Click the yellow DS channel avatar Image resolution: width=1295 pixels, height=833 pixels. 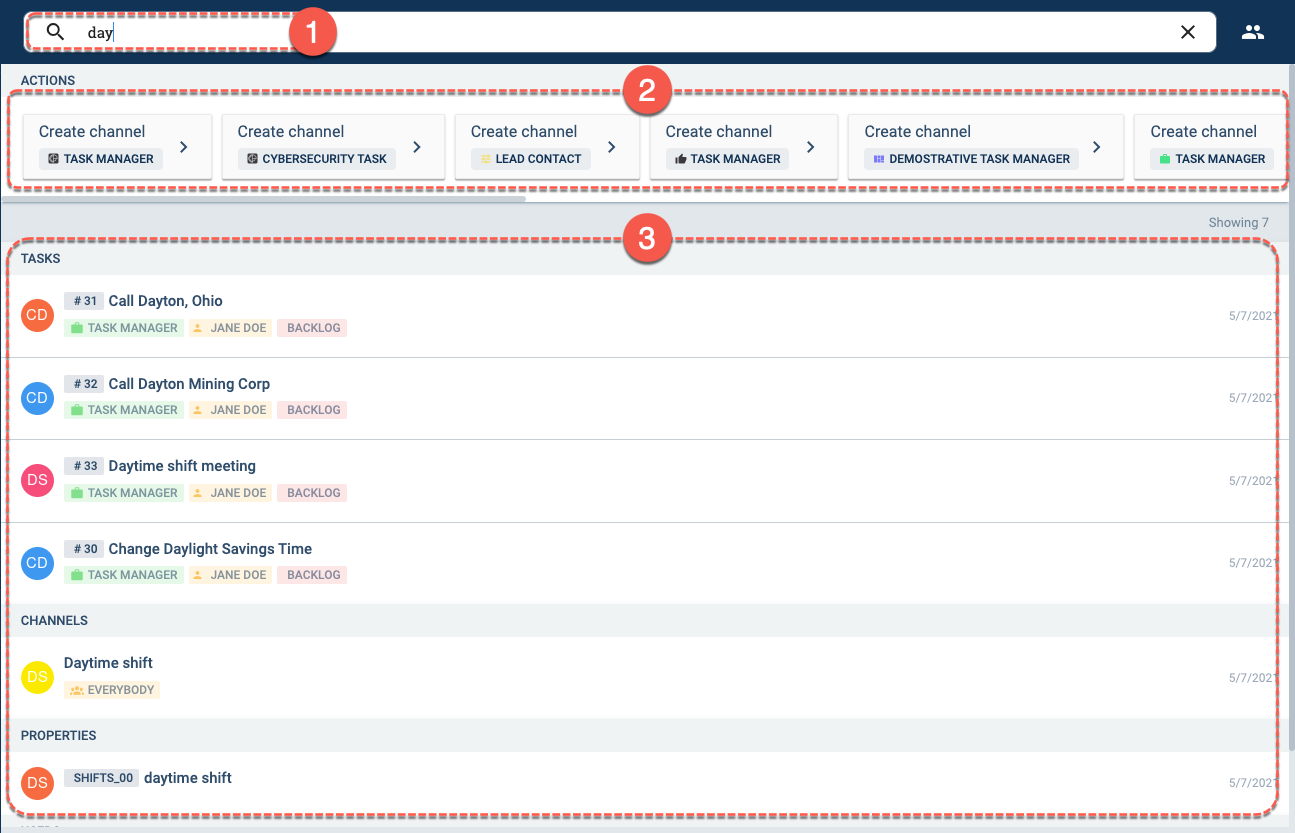(37, 677)
